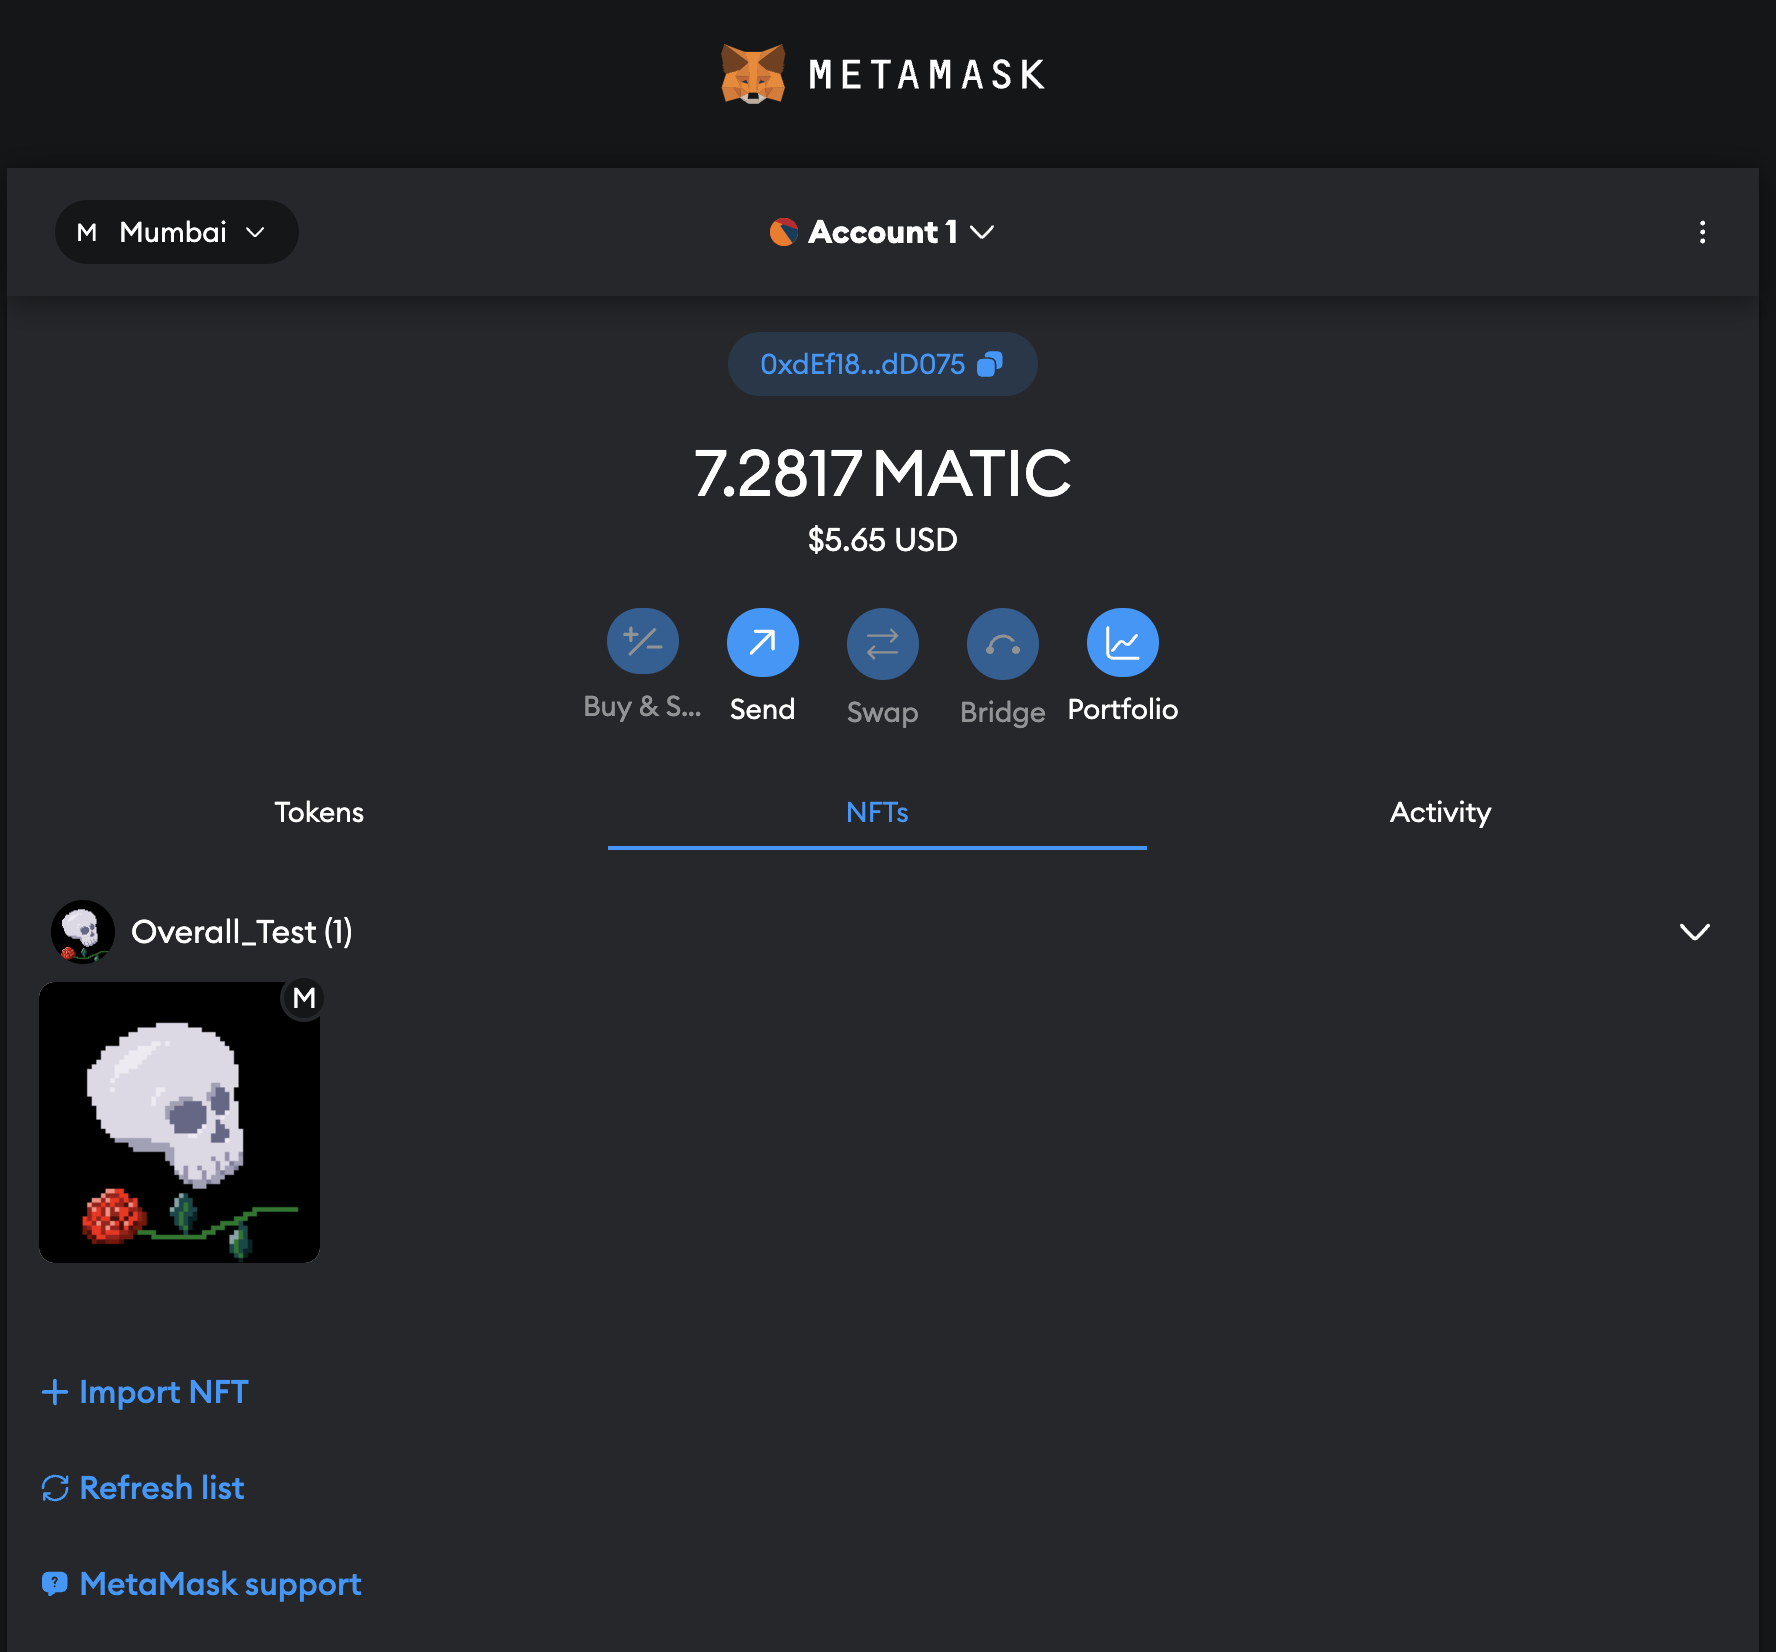Viewport: 1776px width, 1652px height.
Task: Click the Send label text
Action: (763, 709)
